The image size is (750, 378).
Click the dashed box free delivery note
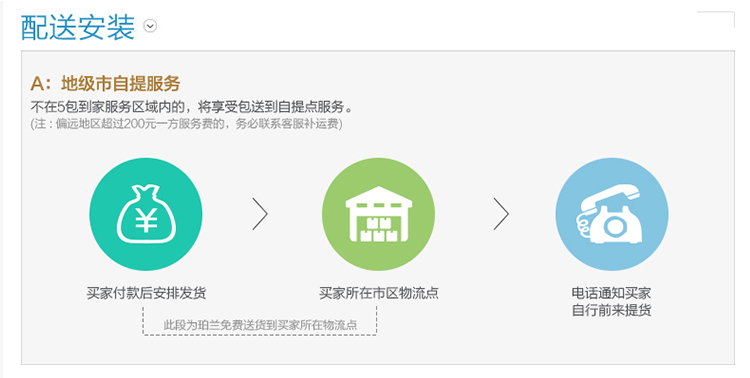coord(260,325)
